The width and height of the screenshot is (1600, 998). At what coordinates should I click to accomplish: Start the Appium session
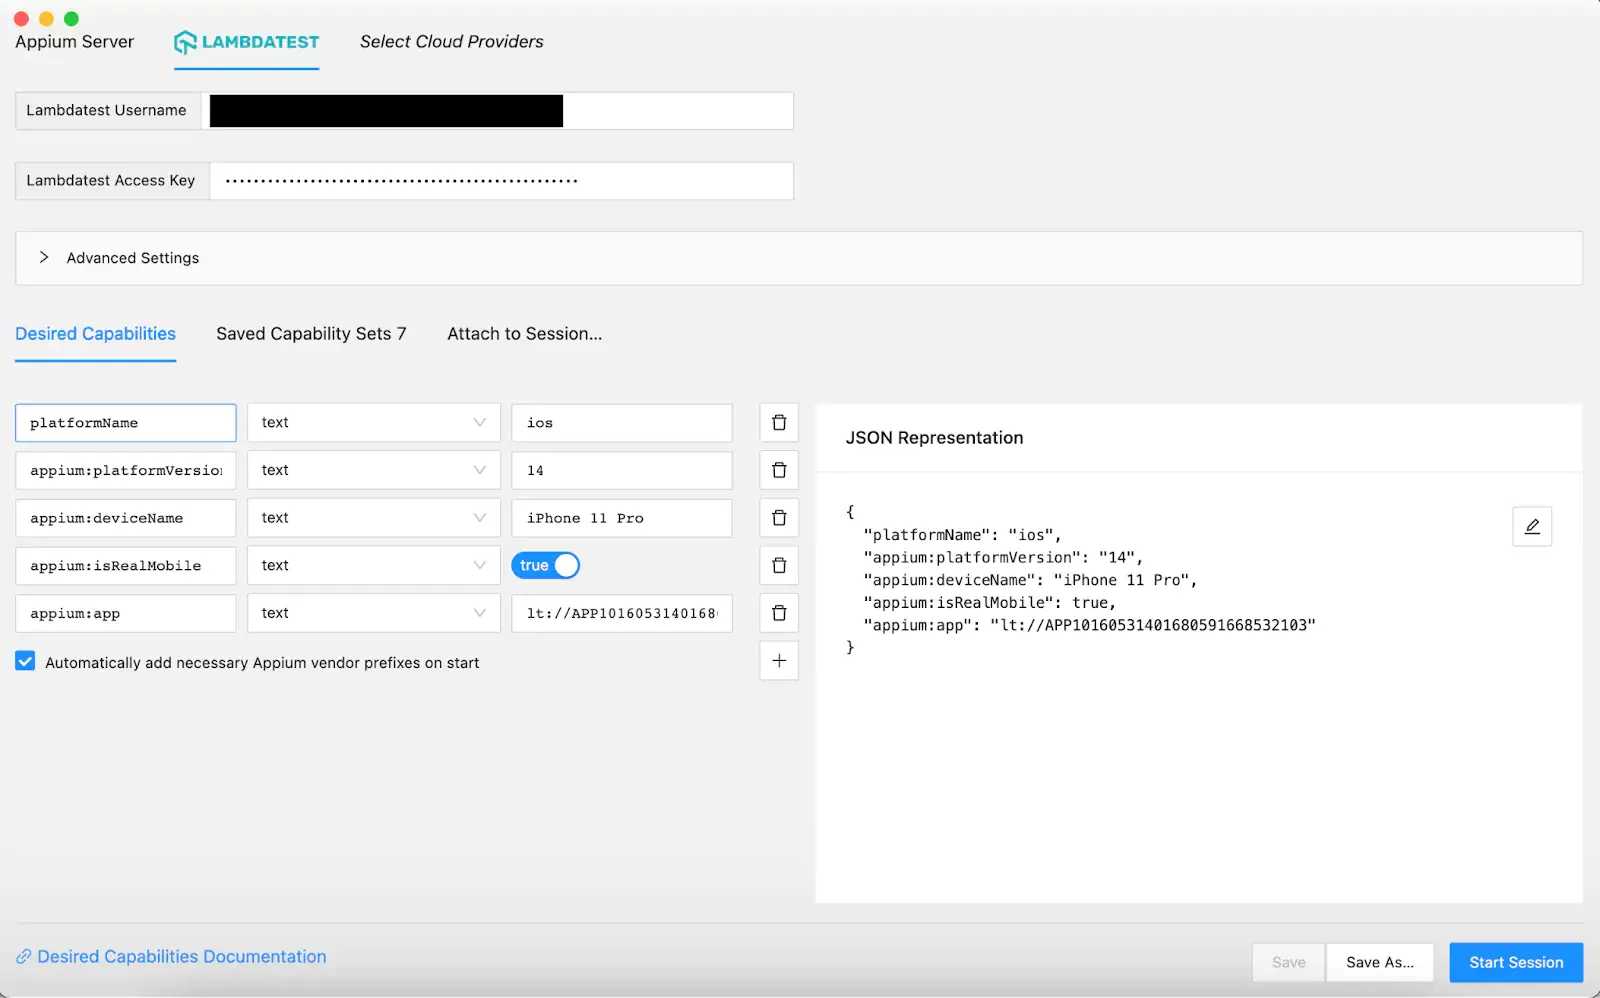(x=1515, y=962)
